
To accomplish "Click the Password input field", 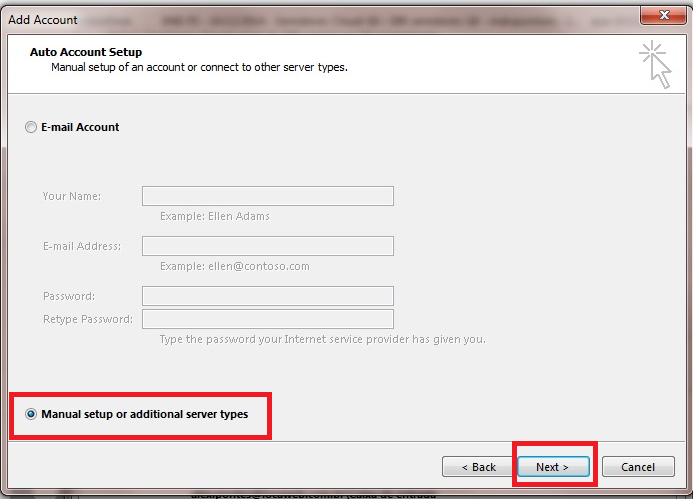I will (x=268, y=296).
